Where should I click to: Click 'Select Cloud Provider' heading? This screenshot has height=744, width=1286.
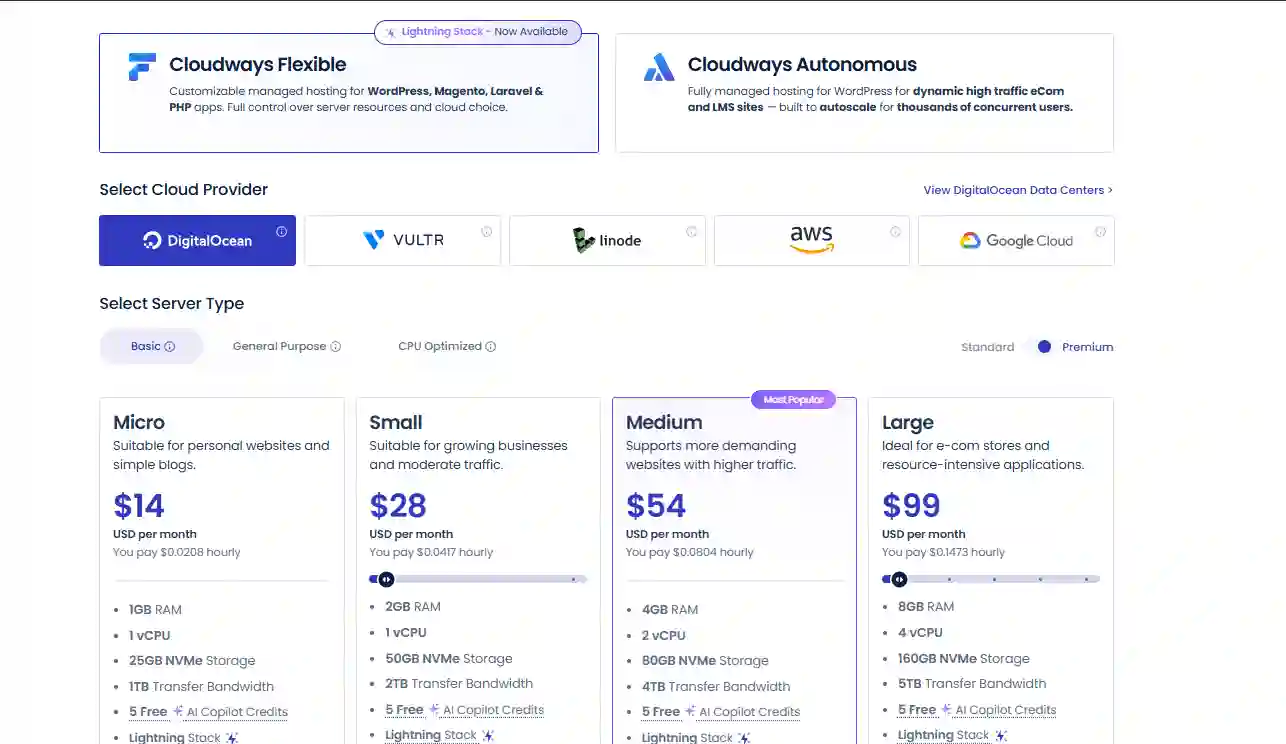[184, 190]
